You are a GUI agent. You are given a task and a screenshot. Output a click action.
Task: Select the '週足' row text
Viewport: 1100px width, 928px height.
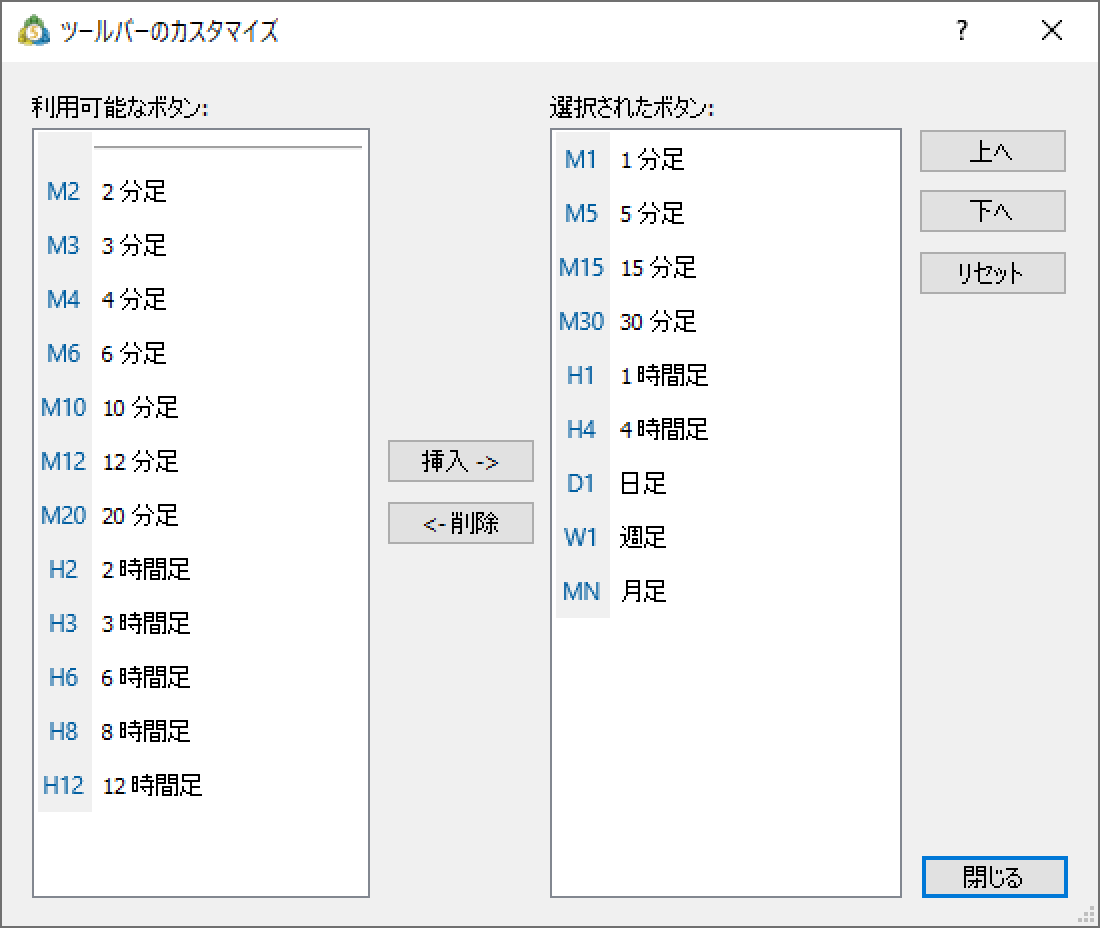[643, 538]
